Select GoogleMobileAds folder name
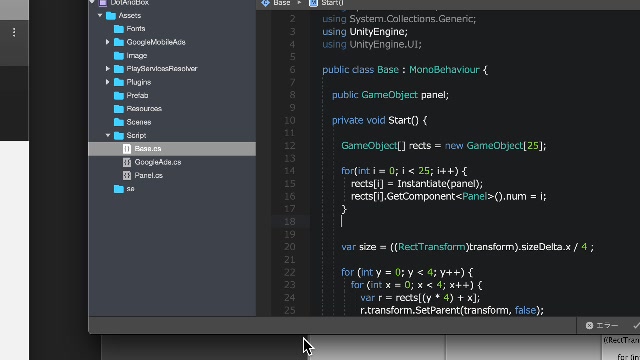 [156, 42]
